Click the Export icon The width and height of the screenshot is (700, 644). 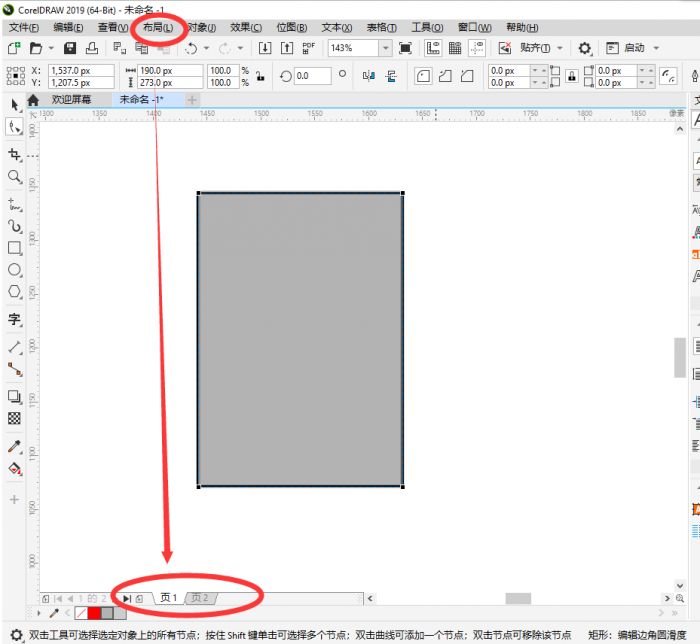point(287,48)
